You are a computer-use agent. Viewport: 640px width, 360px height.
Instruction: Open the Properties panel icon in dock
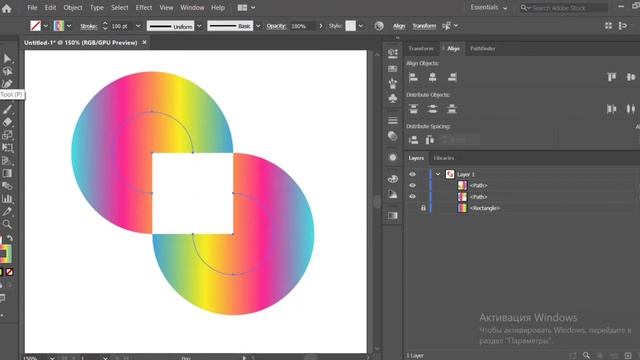coord(393,53)
